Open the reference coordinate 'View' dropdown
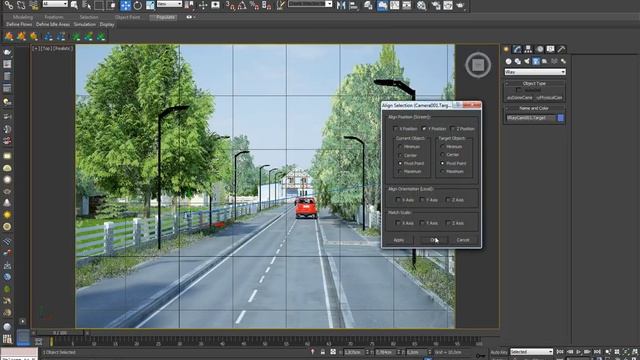 (169, 4)
